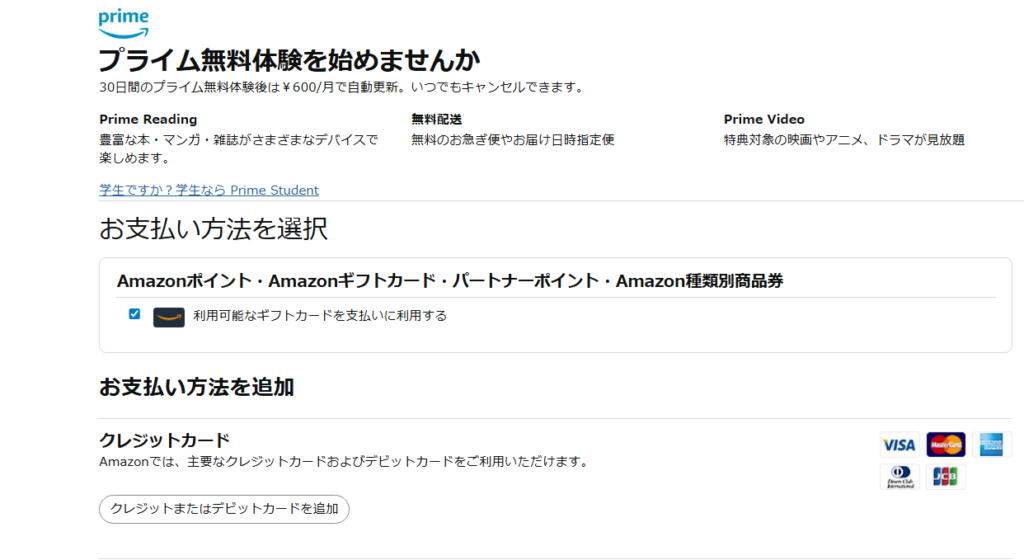The image size is (1024, 560).
Task: Open the Prime Student link
Action: pyautogui.click(x=209, y=190)
